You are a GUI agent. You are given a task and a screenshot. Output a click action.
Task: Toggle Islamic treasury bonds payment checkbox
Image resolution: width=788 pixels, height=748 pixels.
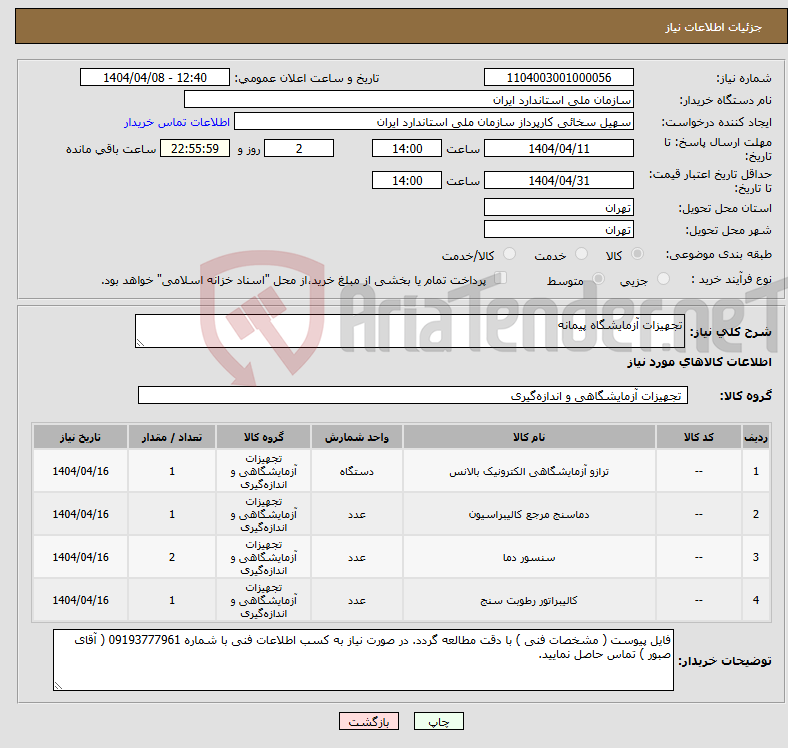click(501, 278)
